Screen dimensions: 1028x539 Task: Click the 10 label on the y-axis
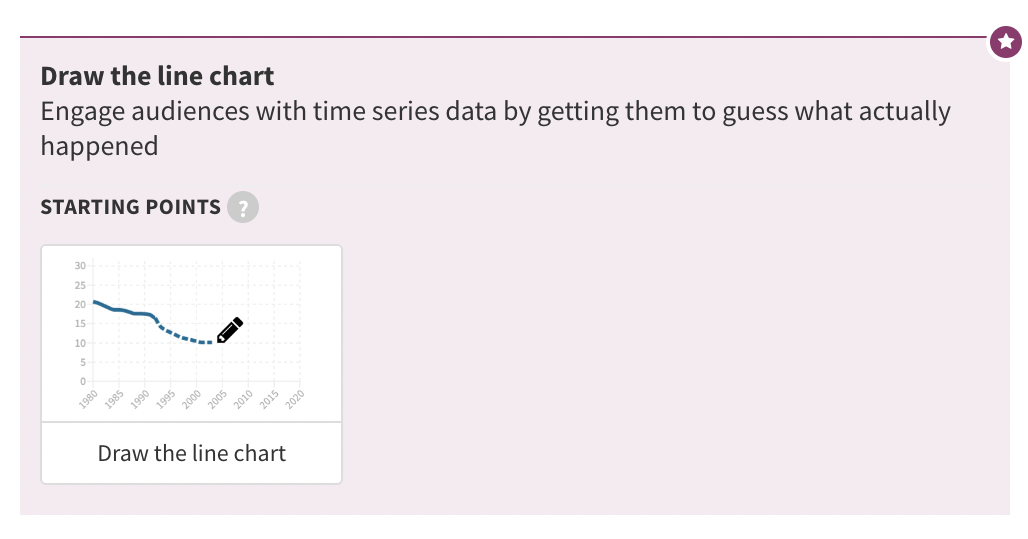click(80, 343)
